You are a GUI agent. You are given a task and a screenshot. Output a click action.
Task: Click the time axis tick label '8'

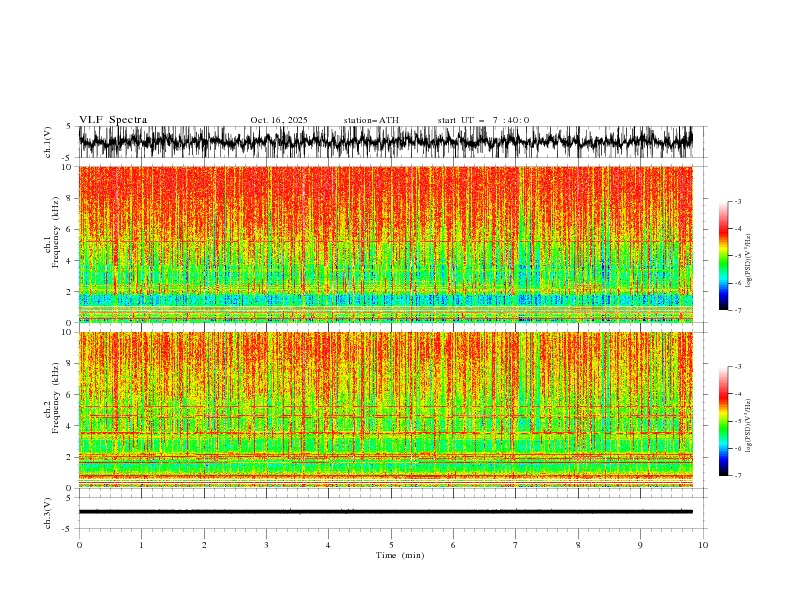coord(578,545)
